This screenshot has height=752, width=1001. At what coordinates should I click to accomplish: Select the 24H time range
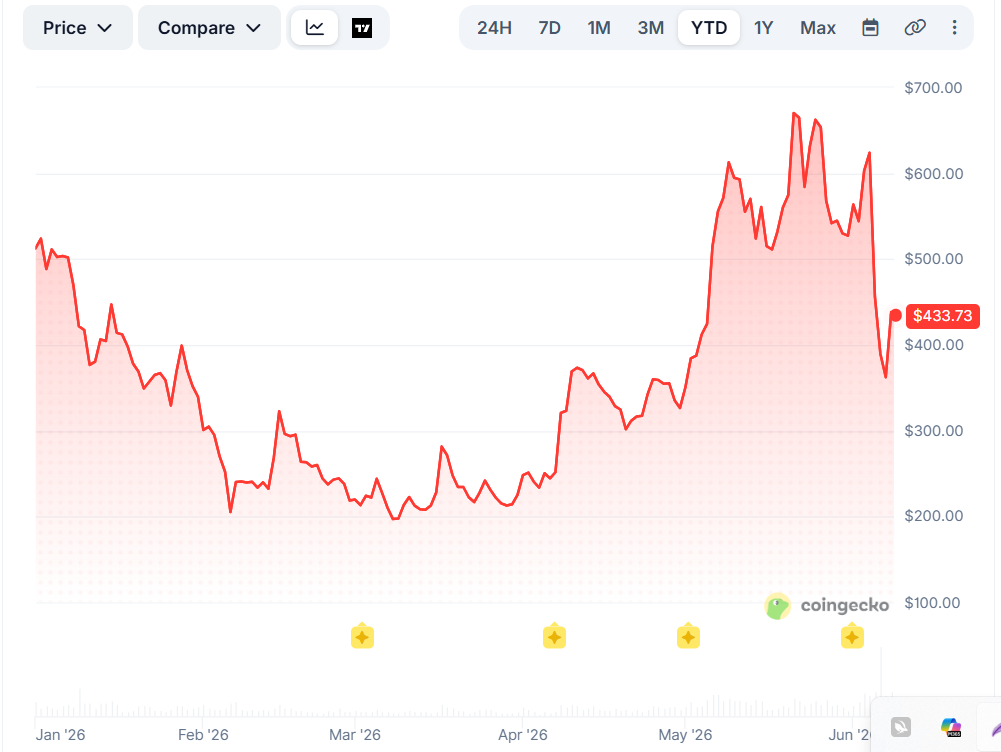494,27
